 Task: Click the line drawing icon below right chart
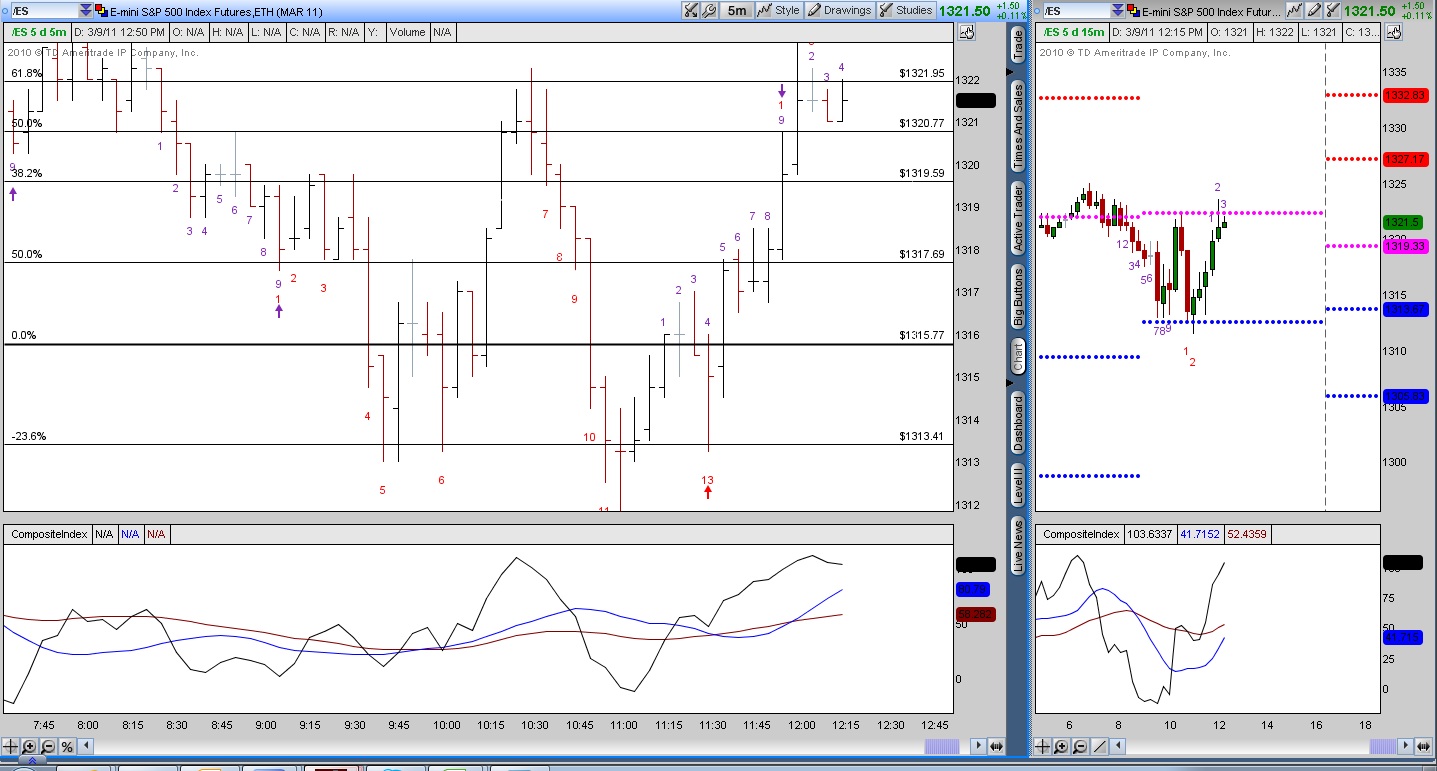(1101, 747)
